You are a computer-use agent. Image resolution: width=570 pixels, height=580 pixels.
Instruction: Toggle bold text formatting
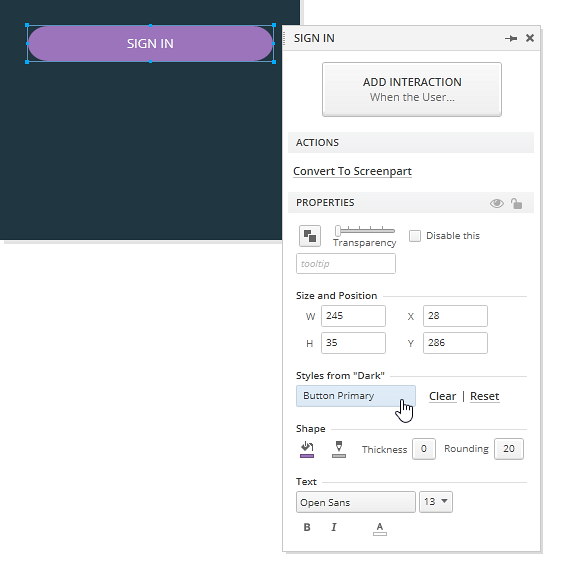click(x=307, y=527)
